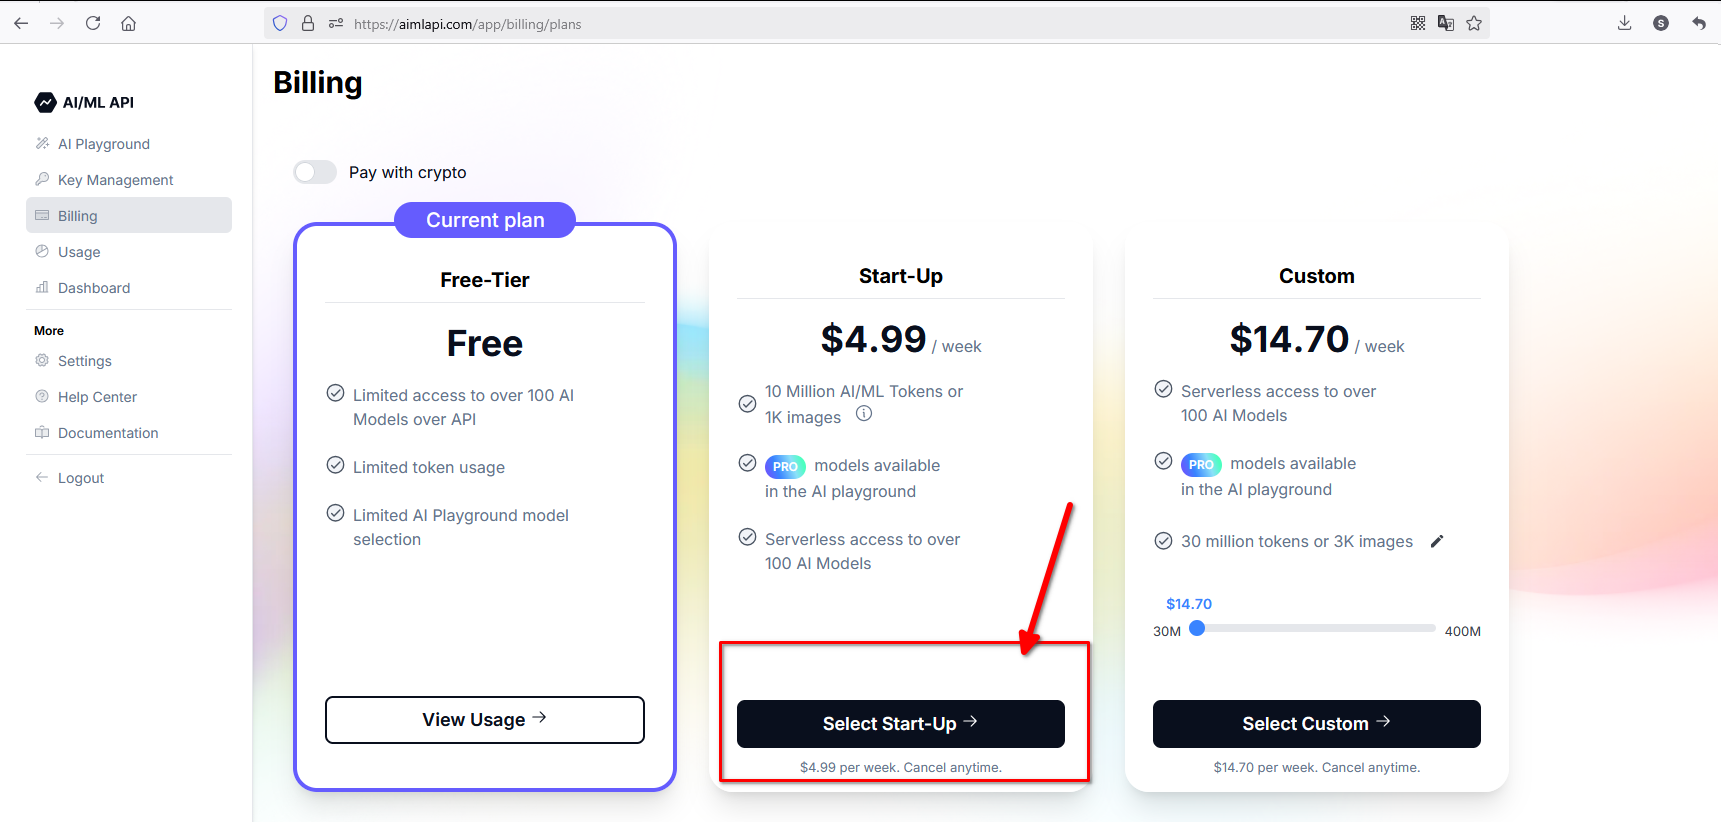Bookmark this page with the star icon

[x=1474, y=23]
